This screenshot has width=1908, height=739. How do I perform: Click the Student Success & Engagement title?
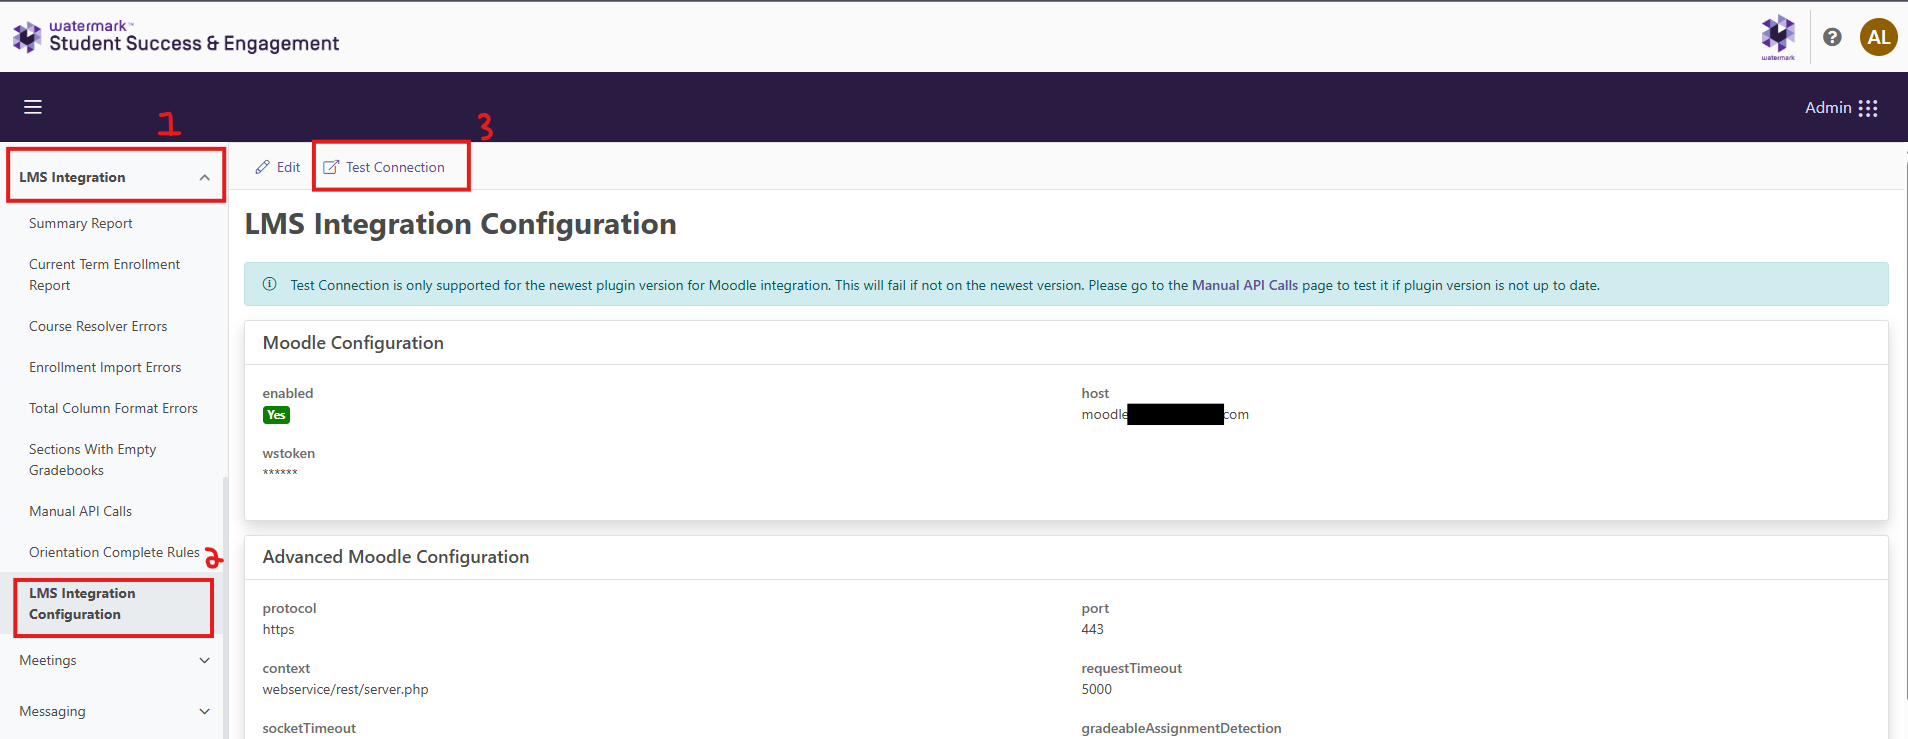[x=194, y=43]
